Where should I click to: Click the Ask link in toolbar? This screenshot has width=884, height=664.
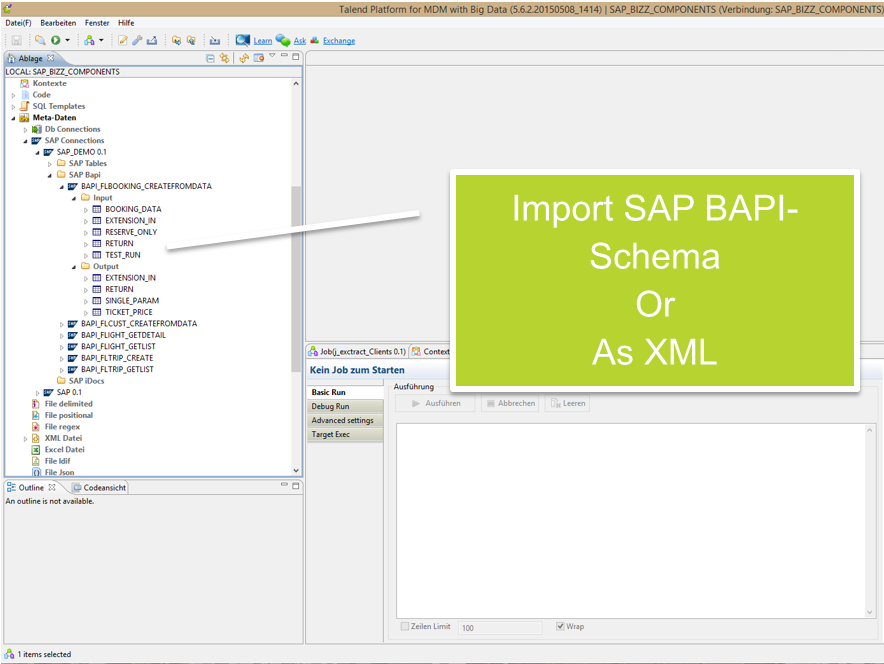pyautogui.click(x=299, y=41)
